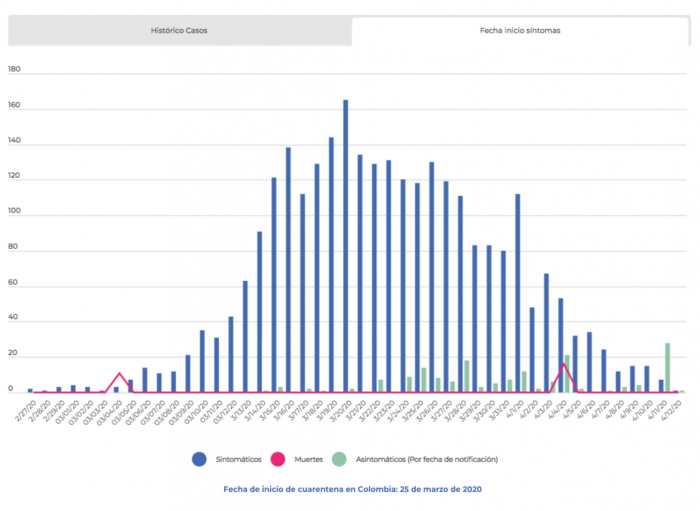Screen dimensions: 700x511
Task: Click the green bar at 3/28/20
Action: point(467,376)
